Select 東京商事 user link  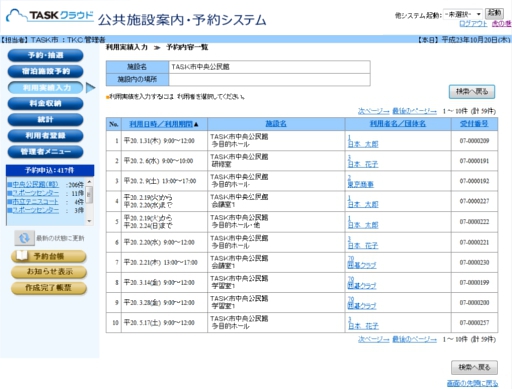click(x=361, y=184)
